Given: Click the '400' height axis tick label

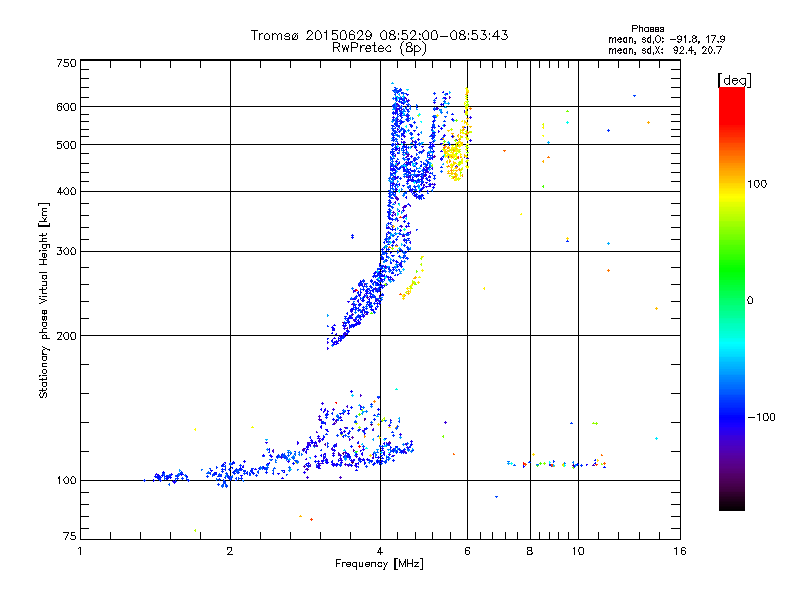Looking at the screenshot, I should point(66,192).
